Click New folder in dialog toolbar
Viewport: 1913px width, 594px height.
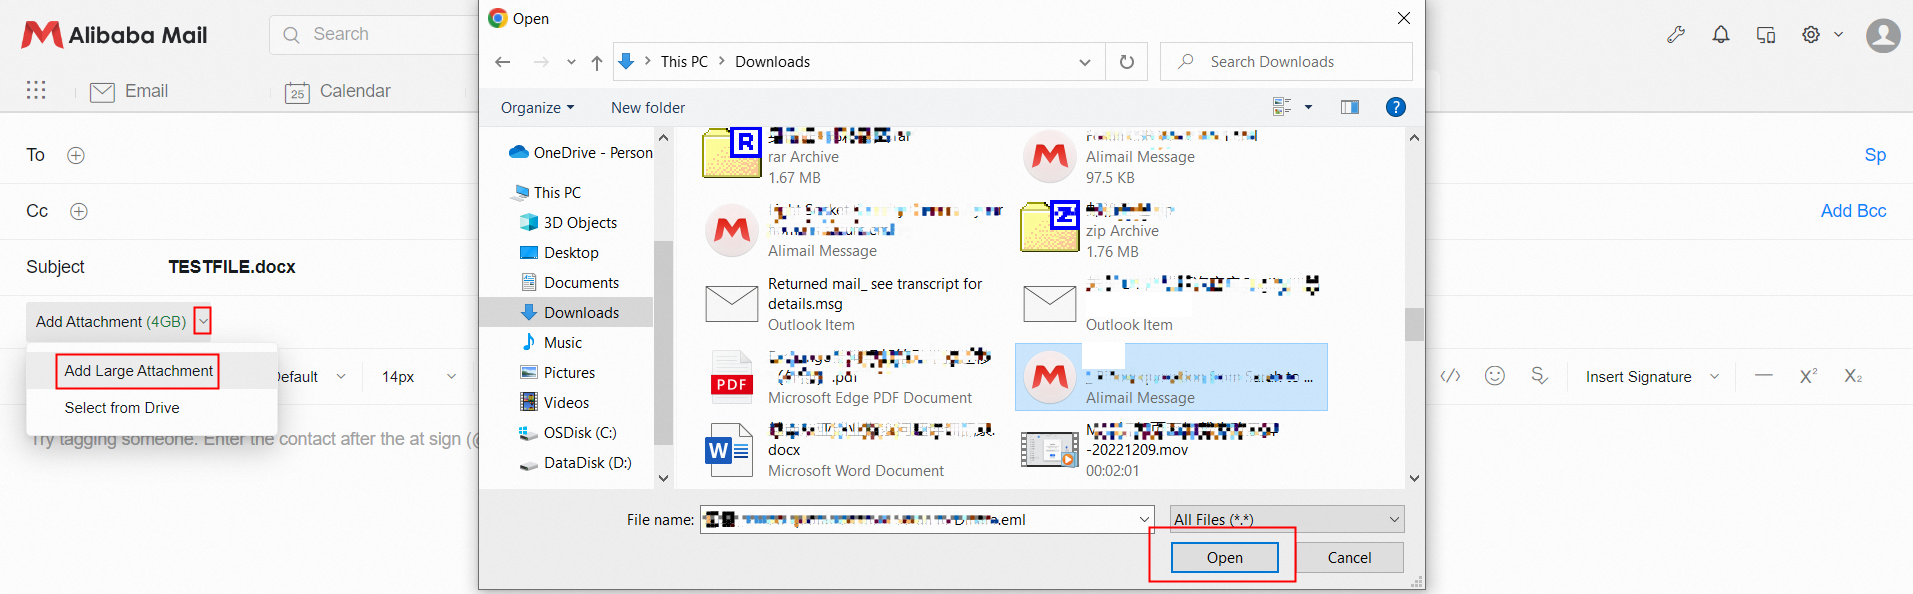(648, 108)
